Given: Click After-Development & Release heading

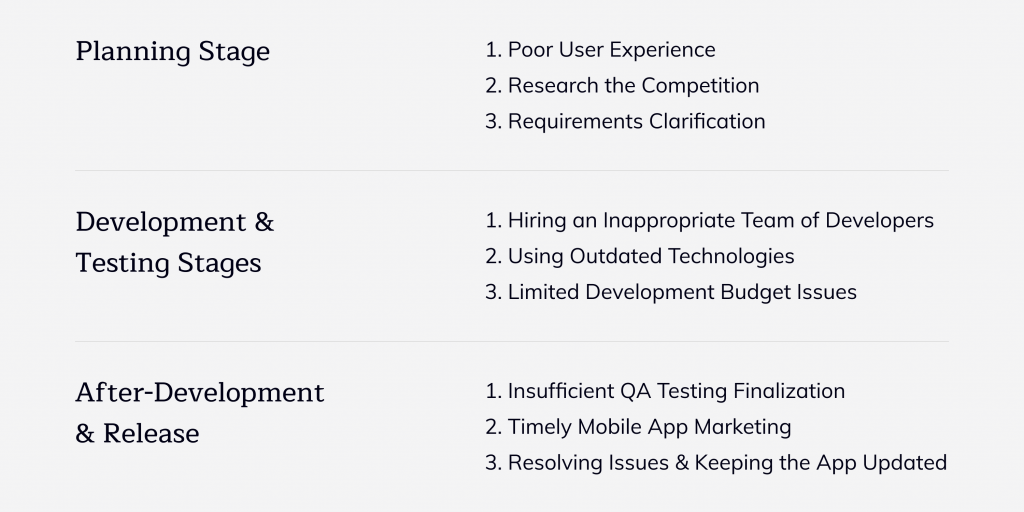Looking at the screenshot, I should pos(200,413).
